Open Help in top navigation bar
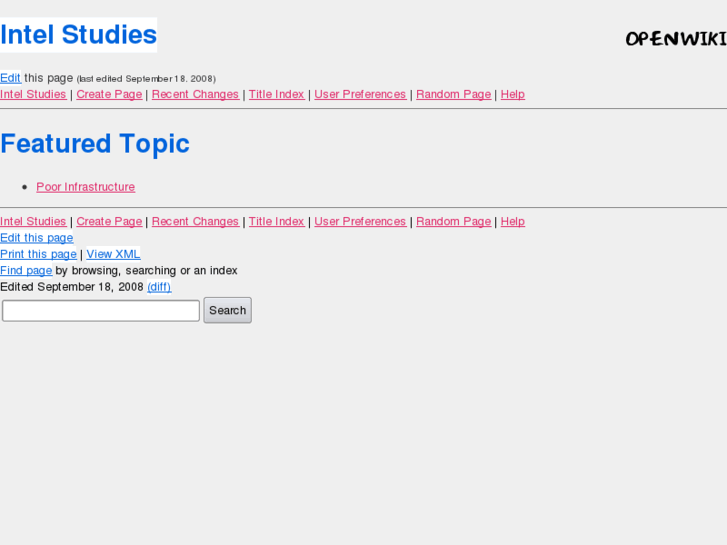727x545 pixels. 513,94
